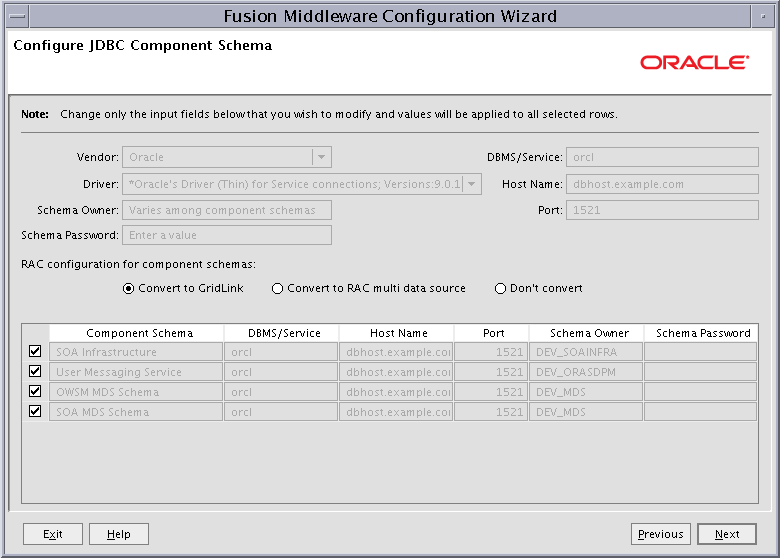This screenshot has width=780, height=558.
Task: Open Help for this wizard page
Action: pos(119,534)
